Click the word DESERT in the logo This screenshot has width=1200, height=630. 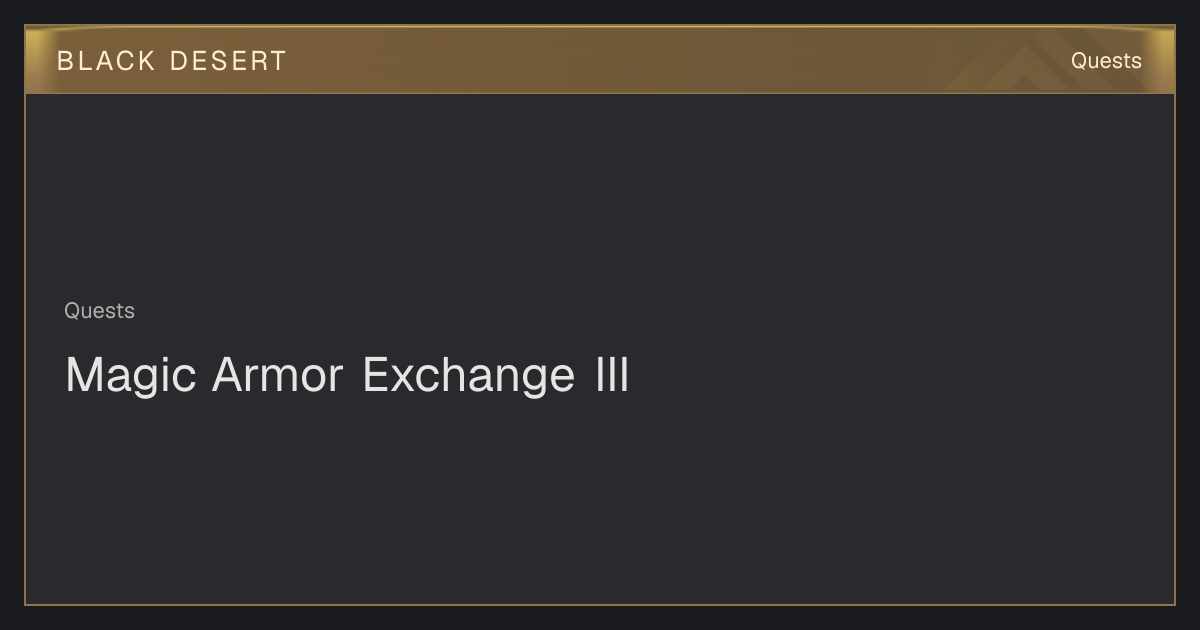pyautogui.click(x=228, y=61)
